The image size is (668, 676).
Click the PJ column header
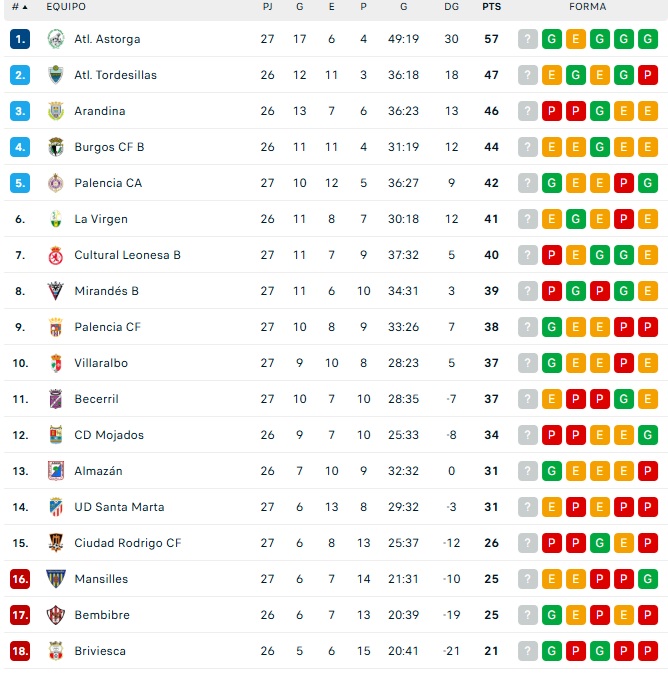pos(267,7)
